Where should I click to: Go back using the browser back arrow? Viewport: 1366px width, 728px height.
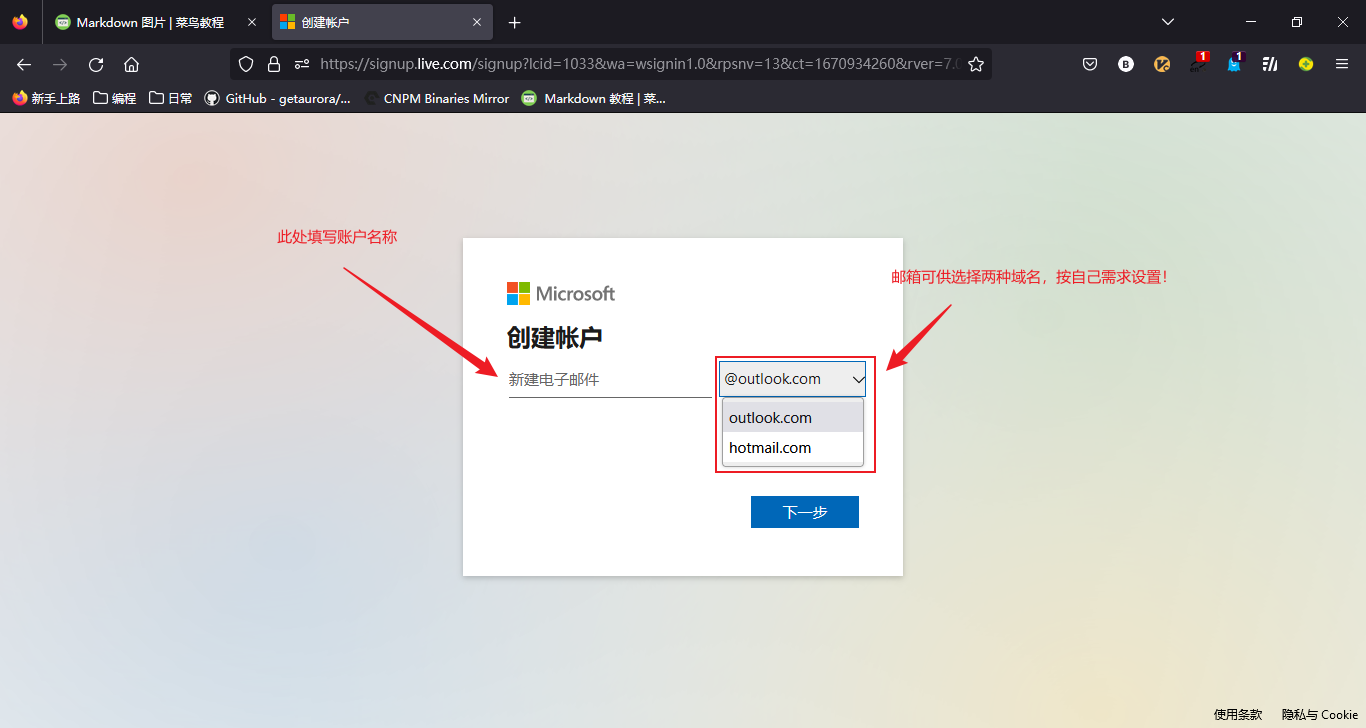pyautogui.click(x=24, y=64)
